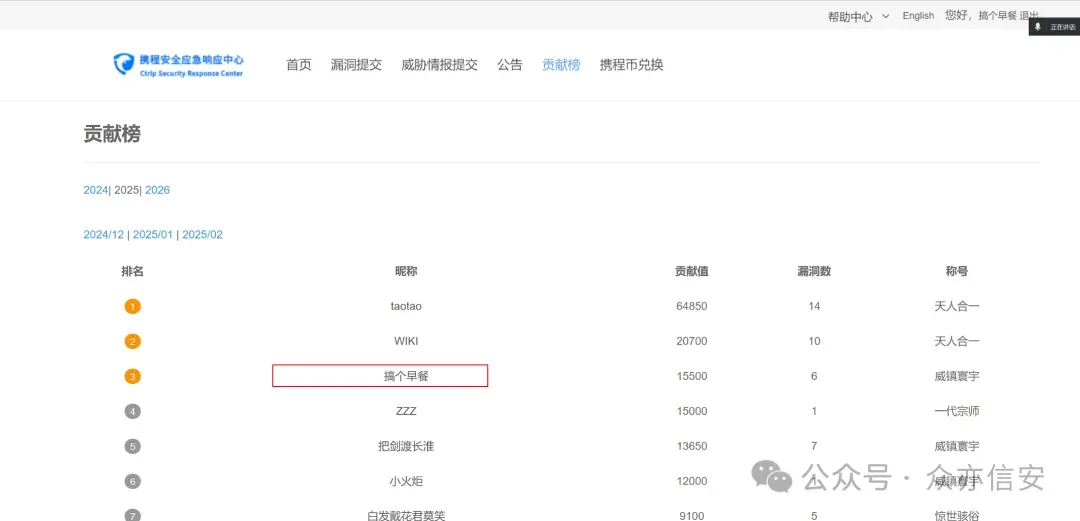
Task: Click nickname 小火炬
Action: tap(406, 481)
